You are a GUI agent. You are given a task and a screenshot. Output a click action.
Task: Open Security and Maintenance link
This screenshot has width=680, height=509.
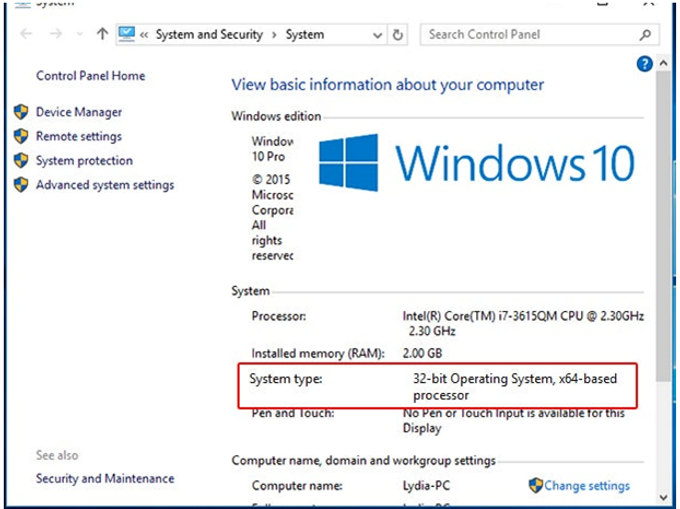click(105, 478)
